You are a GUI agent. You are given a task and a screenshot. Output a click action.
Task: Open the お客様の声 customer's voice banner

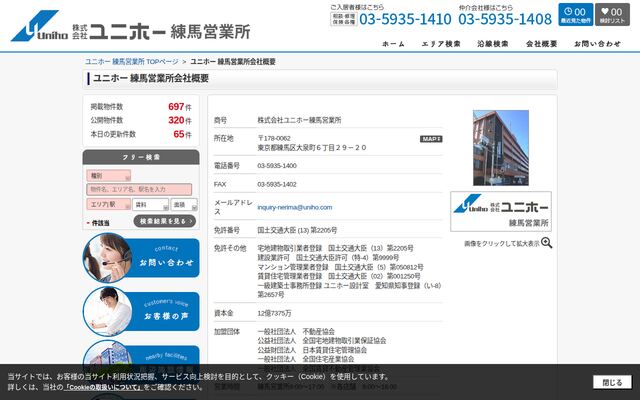(x=141, y=311)
